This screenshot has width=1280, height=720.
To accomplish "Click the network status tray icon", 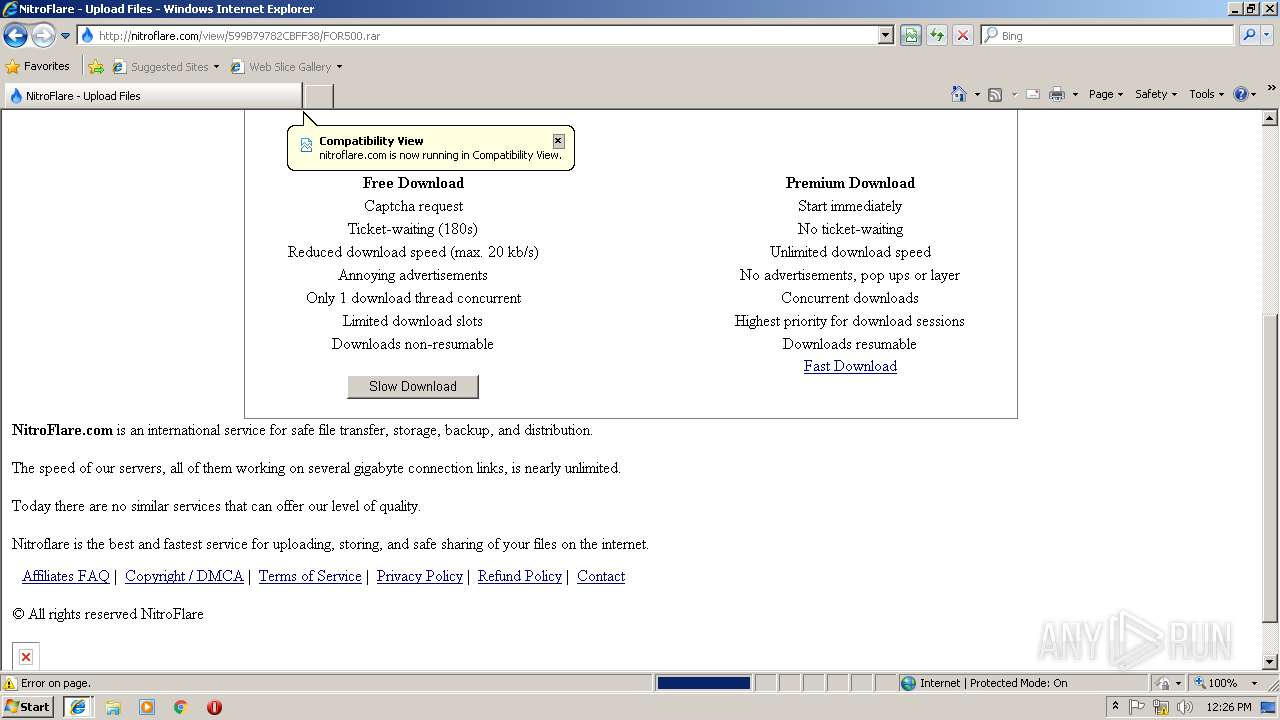I will pyautogui.click(x=1161, y=707).
